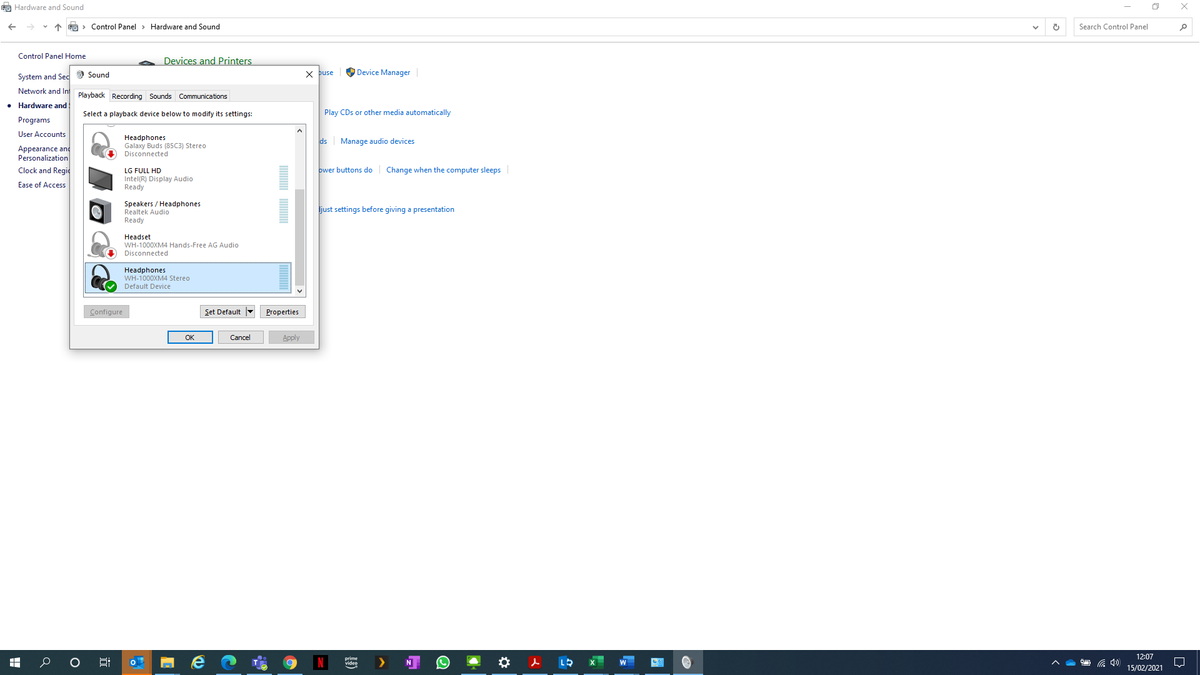Open the Set Default dropdown arrow
The height and width of the screenshot is (675, 1200).
[250, 312]
